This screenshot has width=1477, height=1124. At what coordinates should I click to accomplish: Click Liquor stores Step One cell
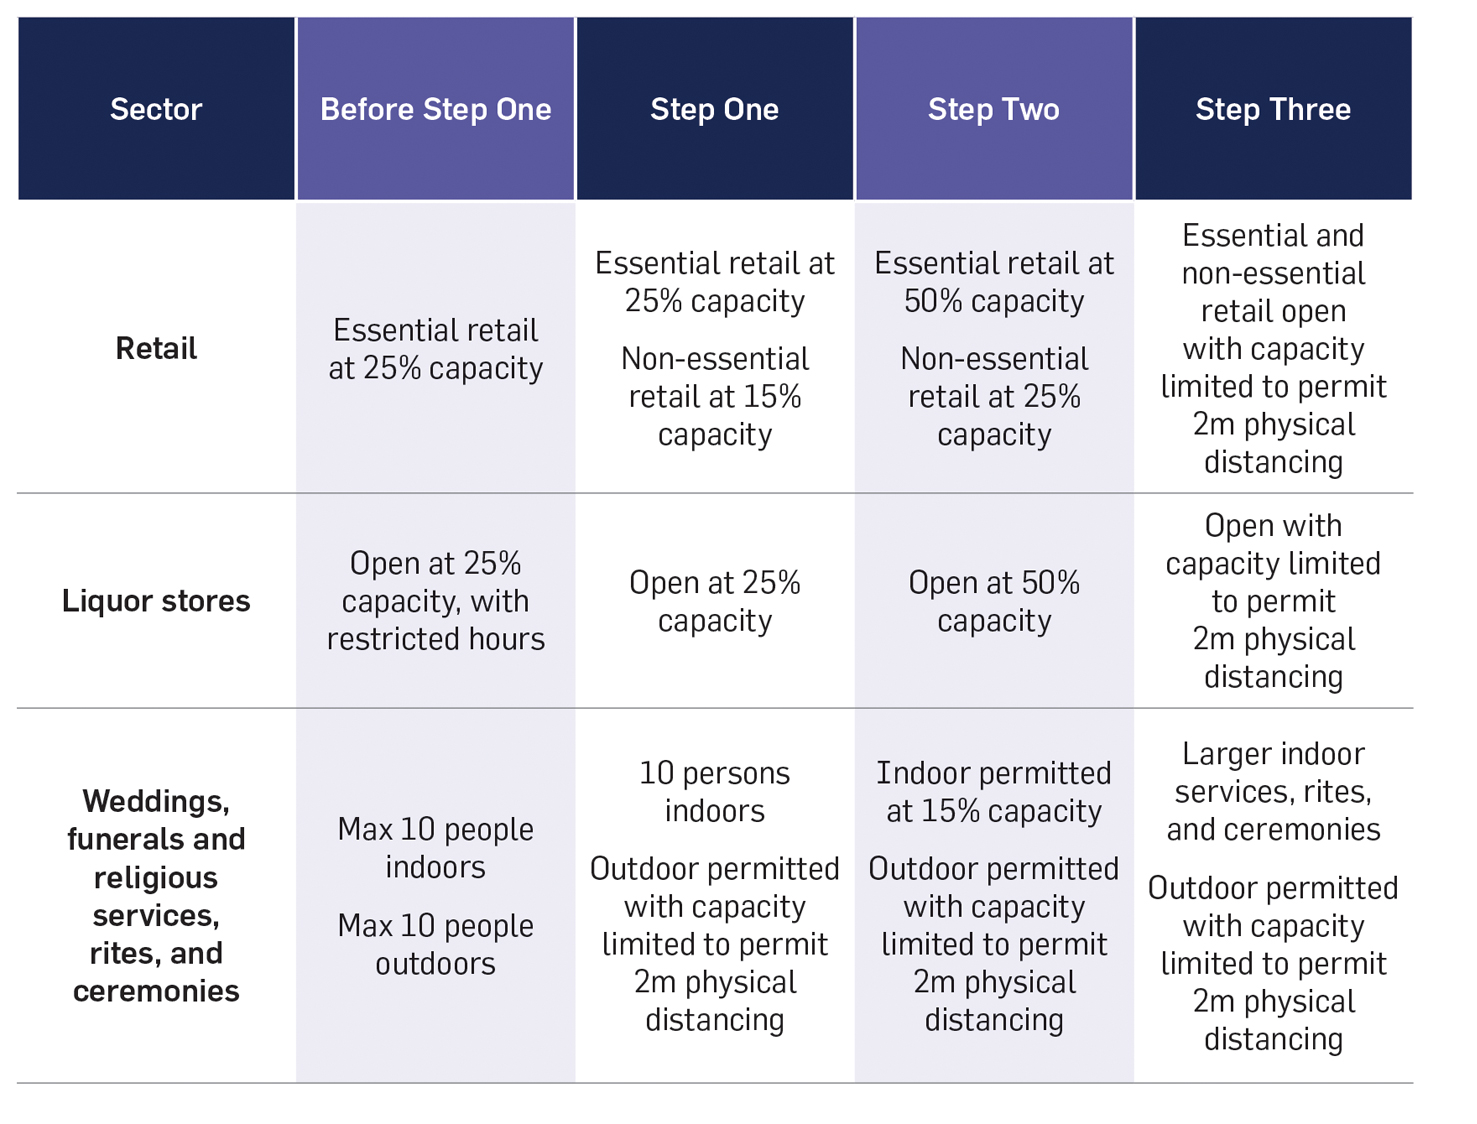pos(714,601)
